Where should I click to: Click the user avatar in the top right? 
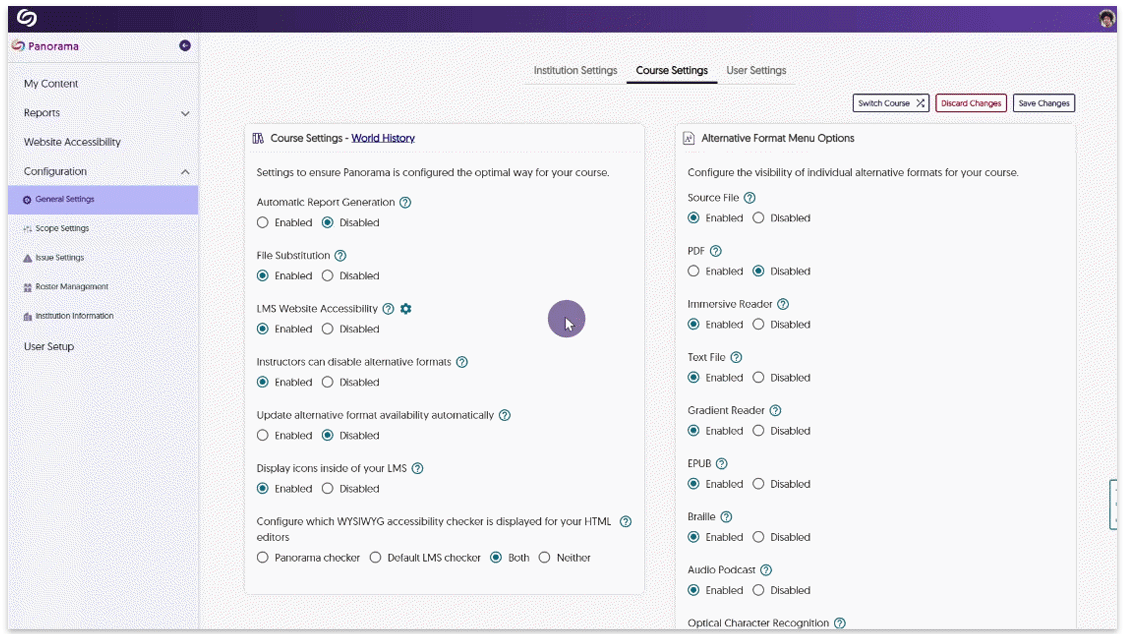pos(1105,18)
